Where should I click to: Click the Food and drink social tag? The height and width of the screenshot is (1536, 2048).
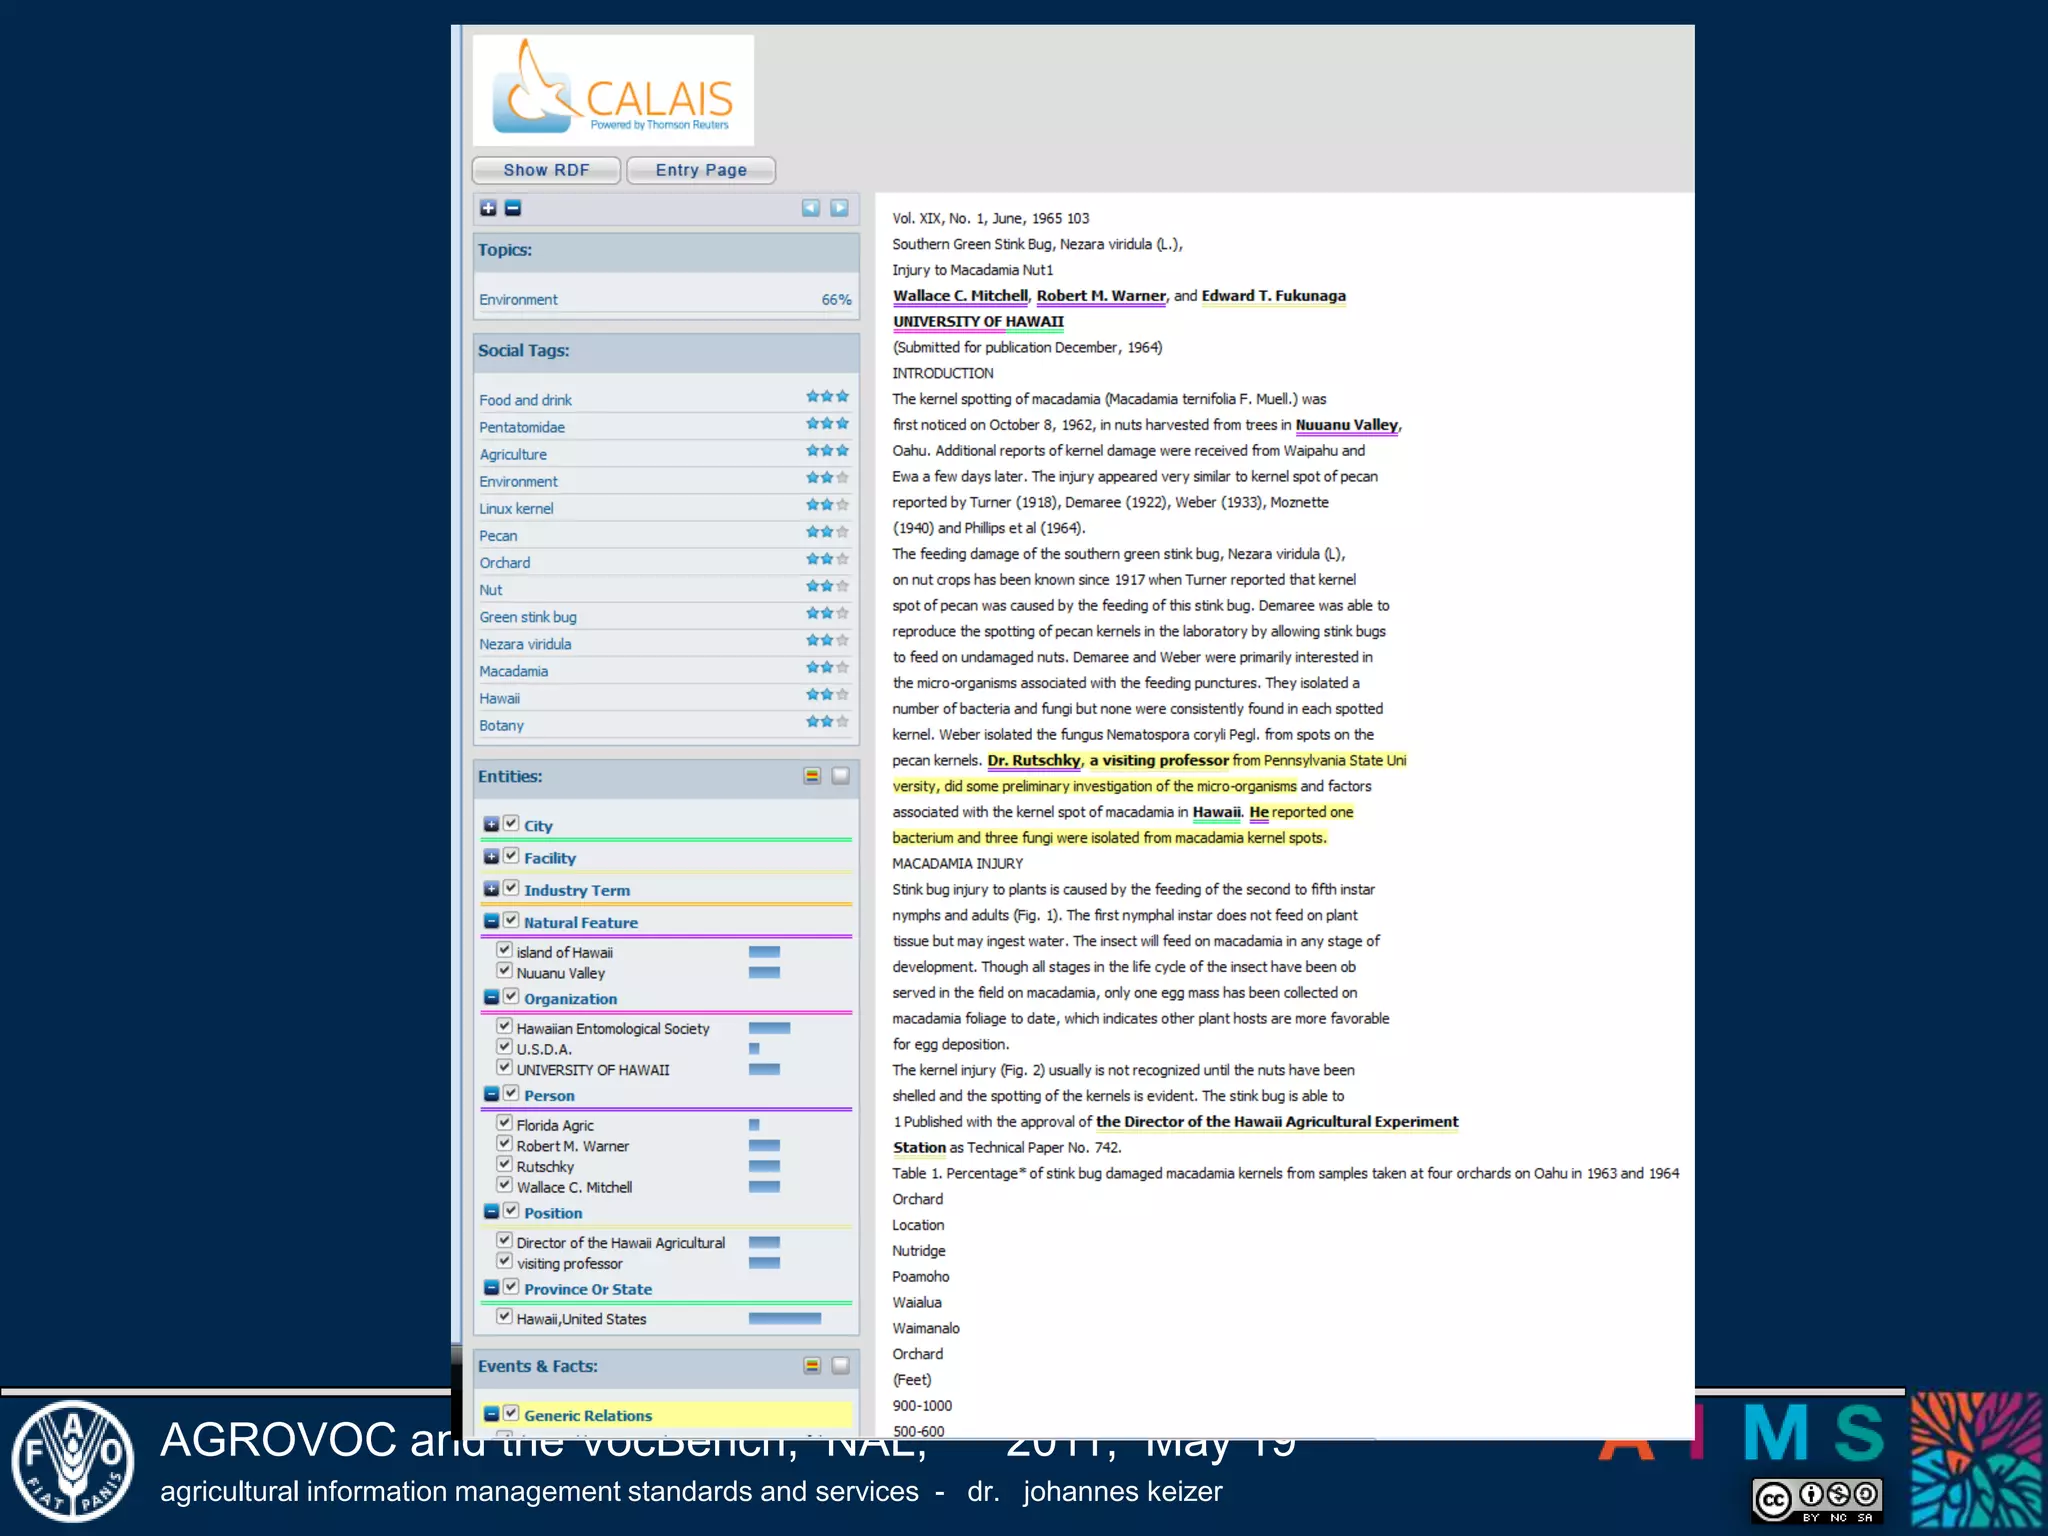click(x=525, y=400)
